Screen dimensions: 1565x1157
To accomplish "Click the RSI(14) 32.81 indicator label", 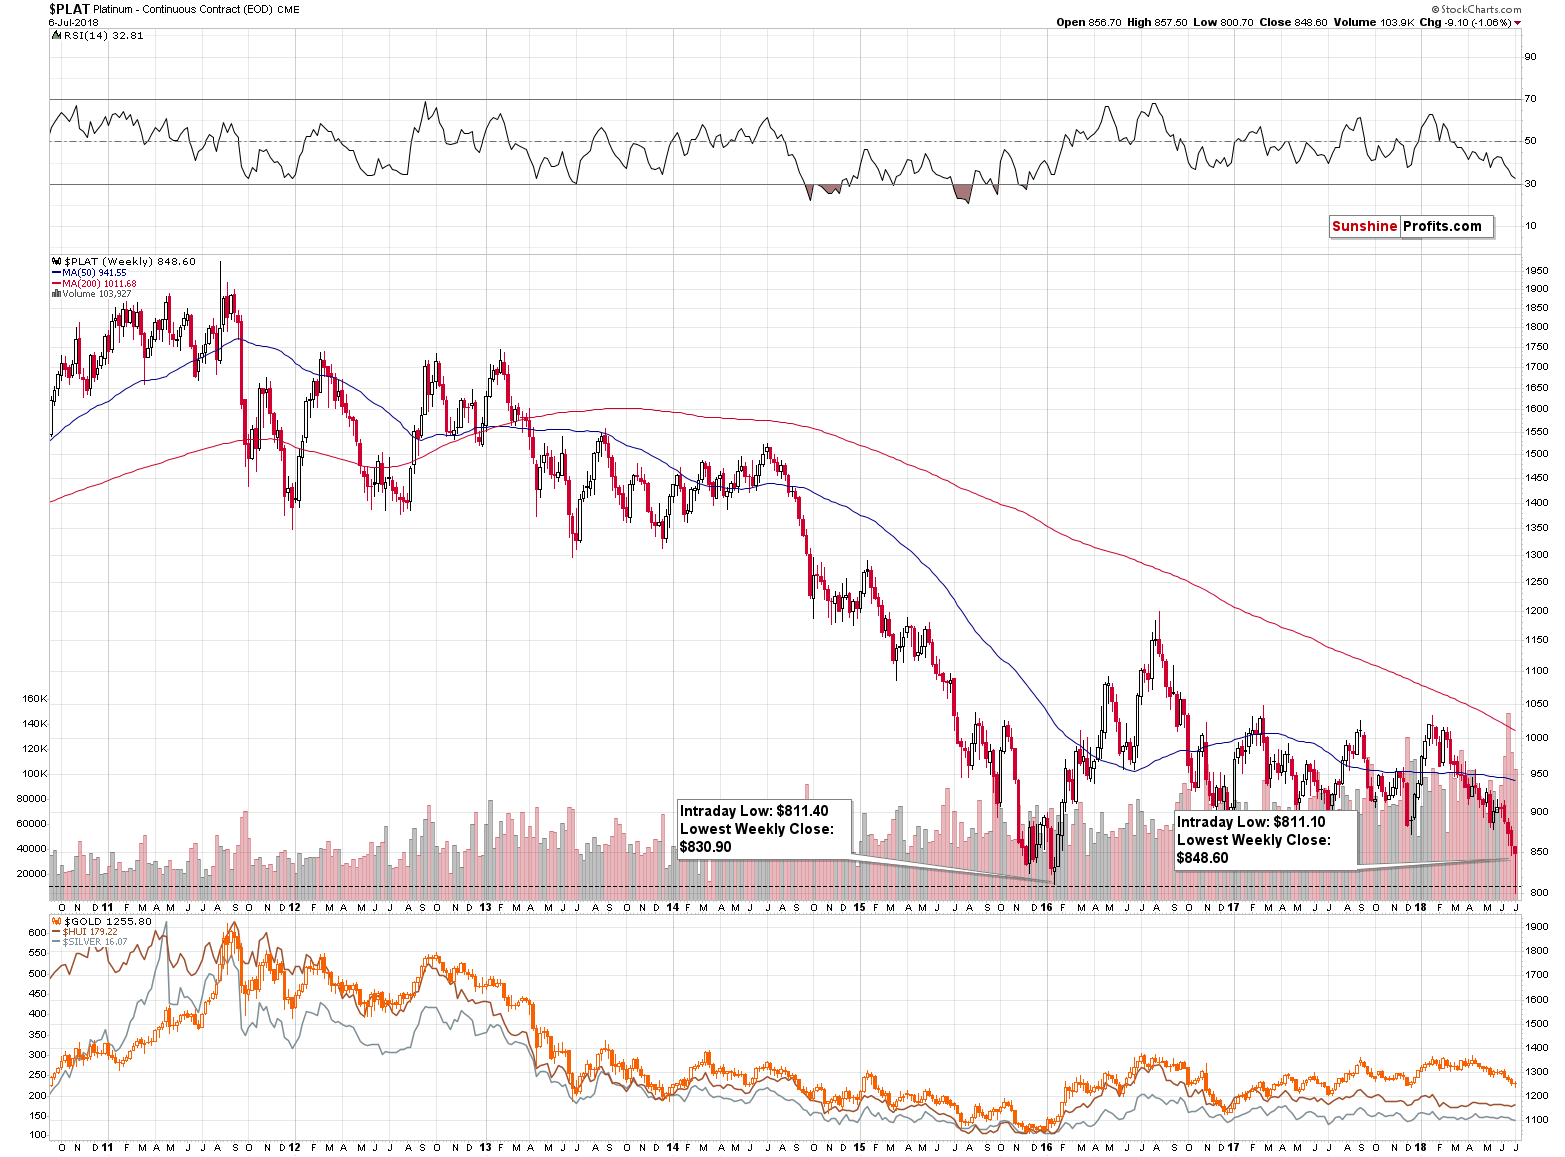I will [x=103, y=35].
